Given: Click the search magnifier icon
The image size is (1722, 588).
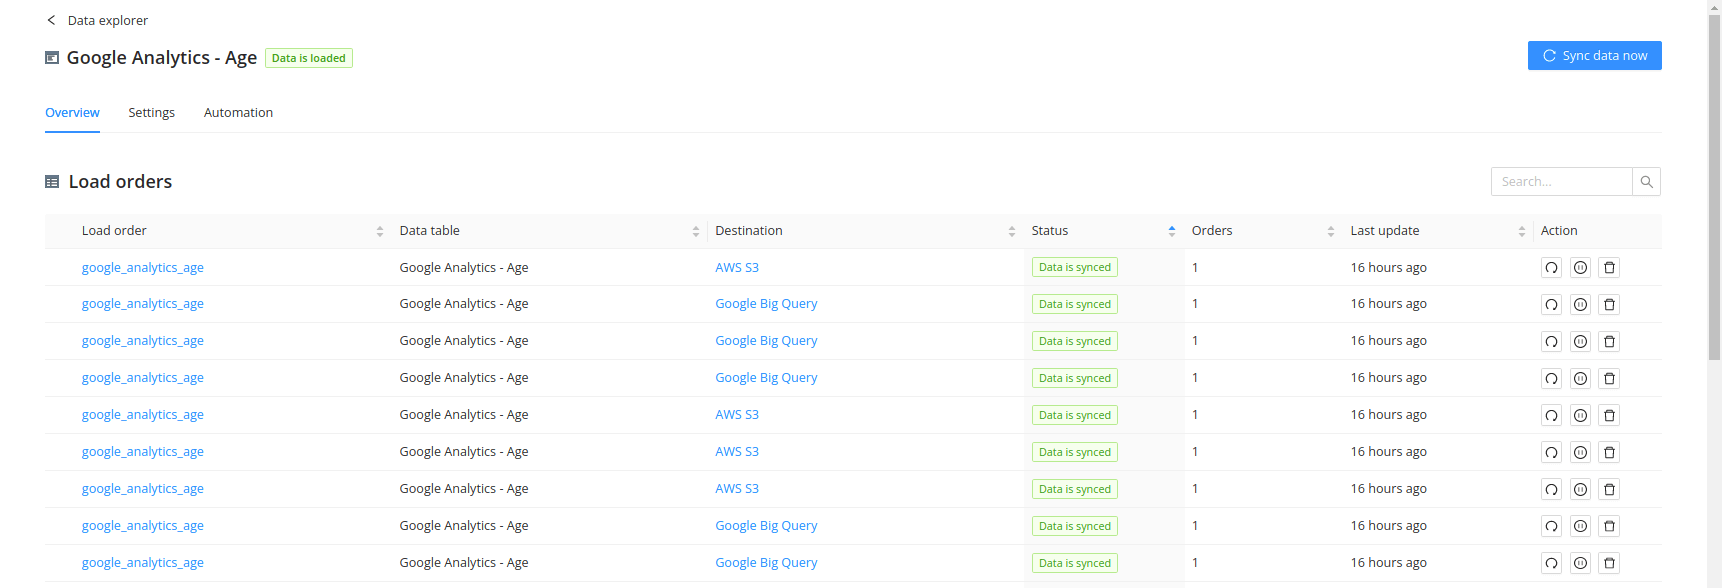Looking at the screenshot, I should coord(1646,182).
